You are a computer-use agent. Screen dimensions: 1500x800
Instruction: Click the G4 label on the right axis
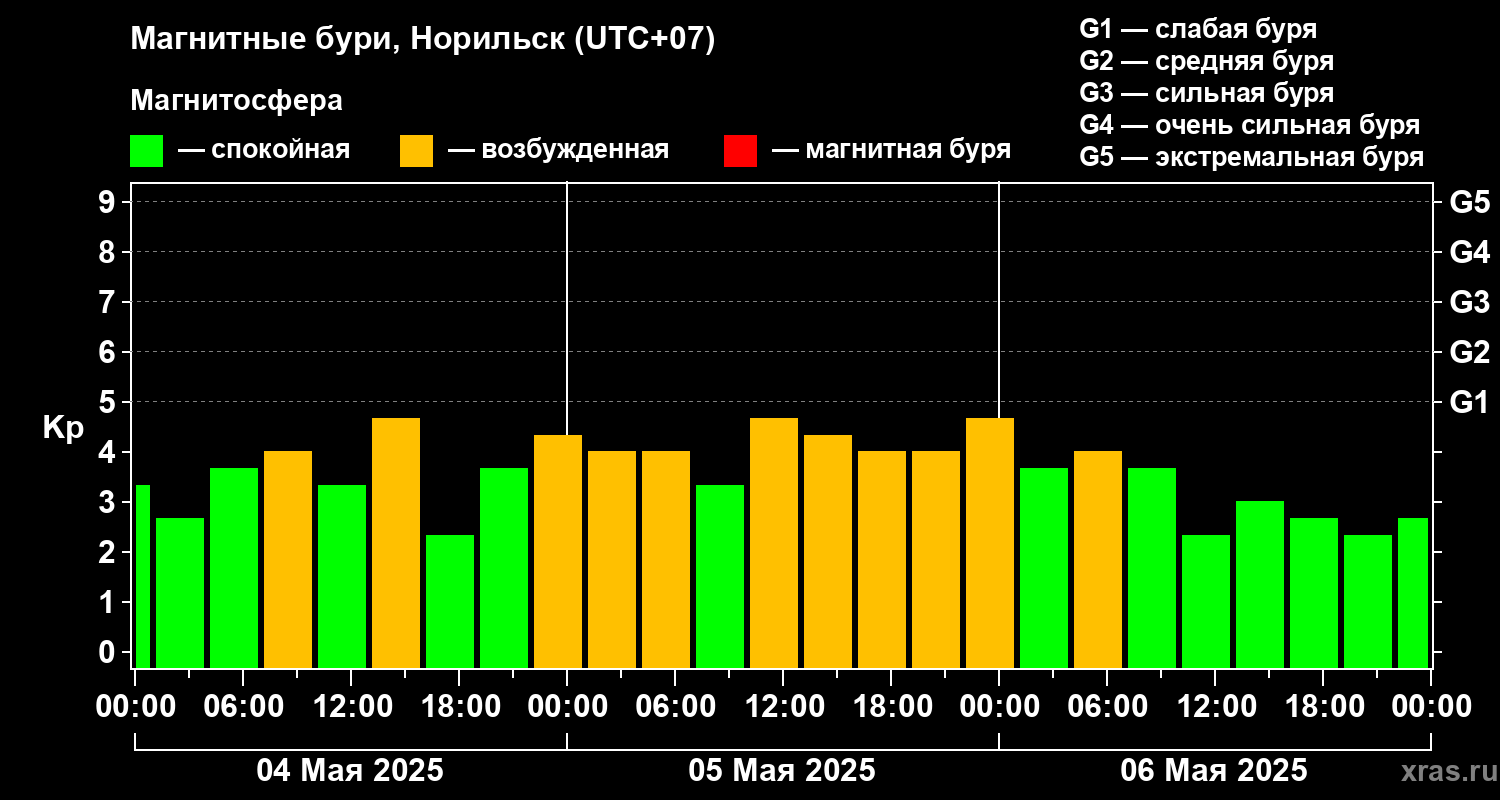pyautogui.click(x=1469, y=253)
